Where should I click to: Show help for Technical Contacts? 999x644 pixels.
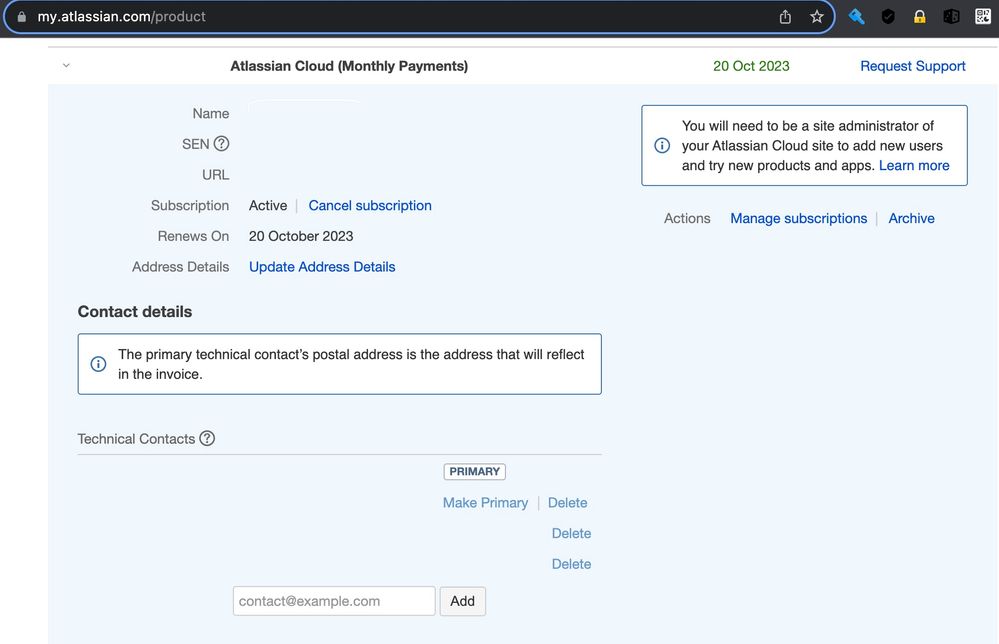coord(207,438)
